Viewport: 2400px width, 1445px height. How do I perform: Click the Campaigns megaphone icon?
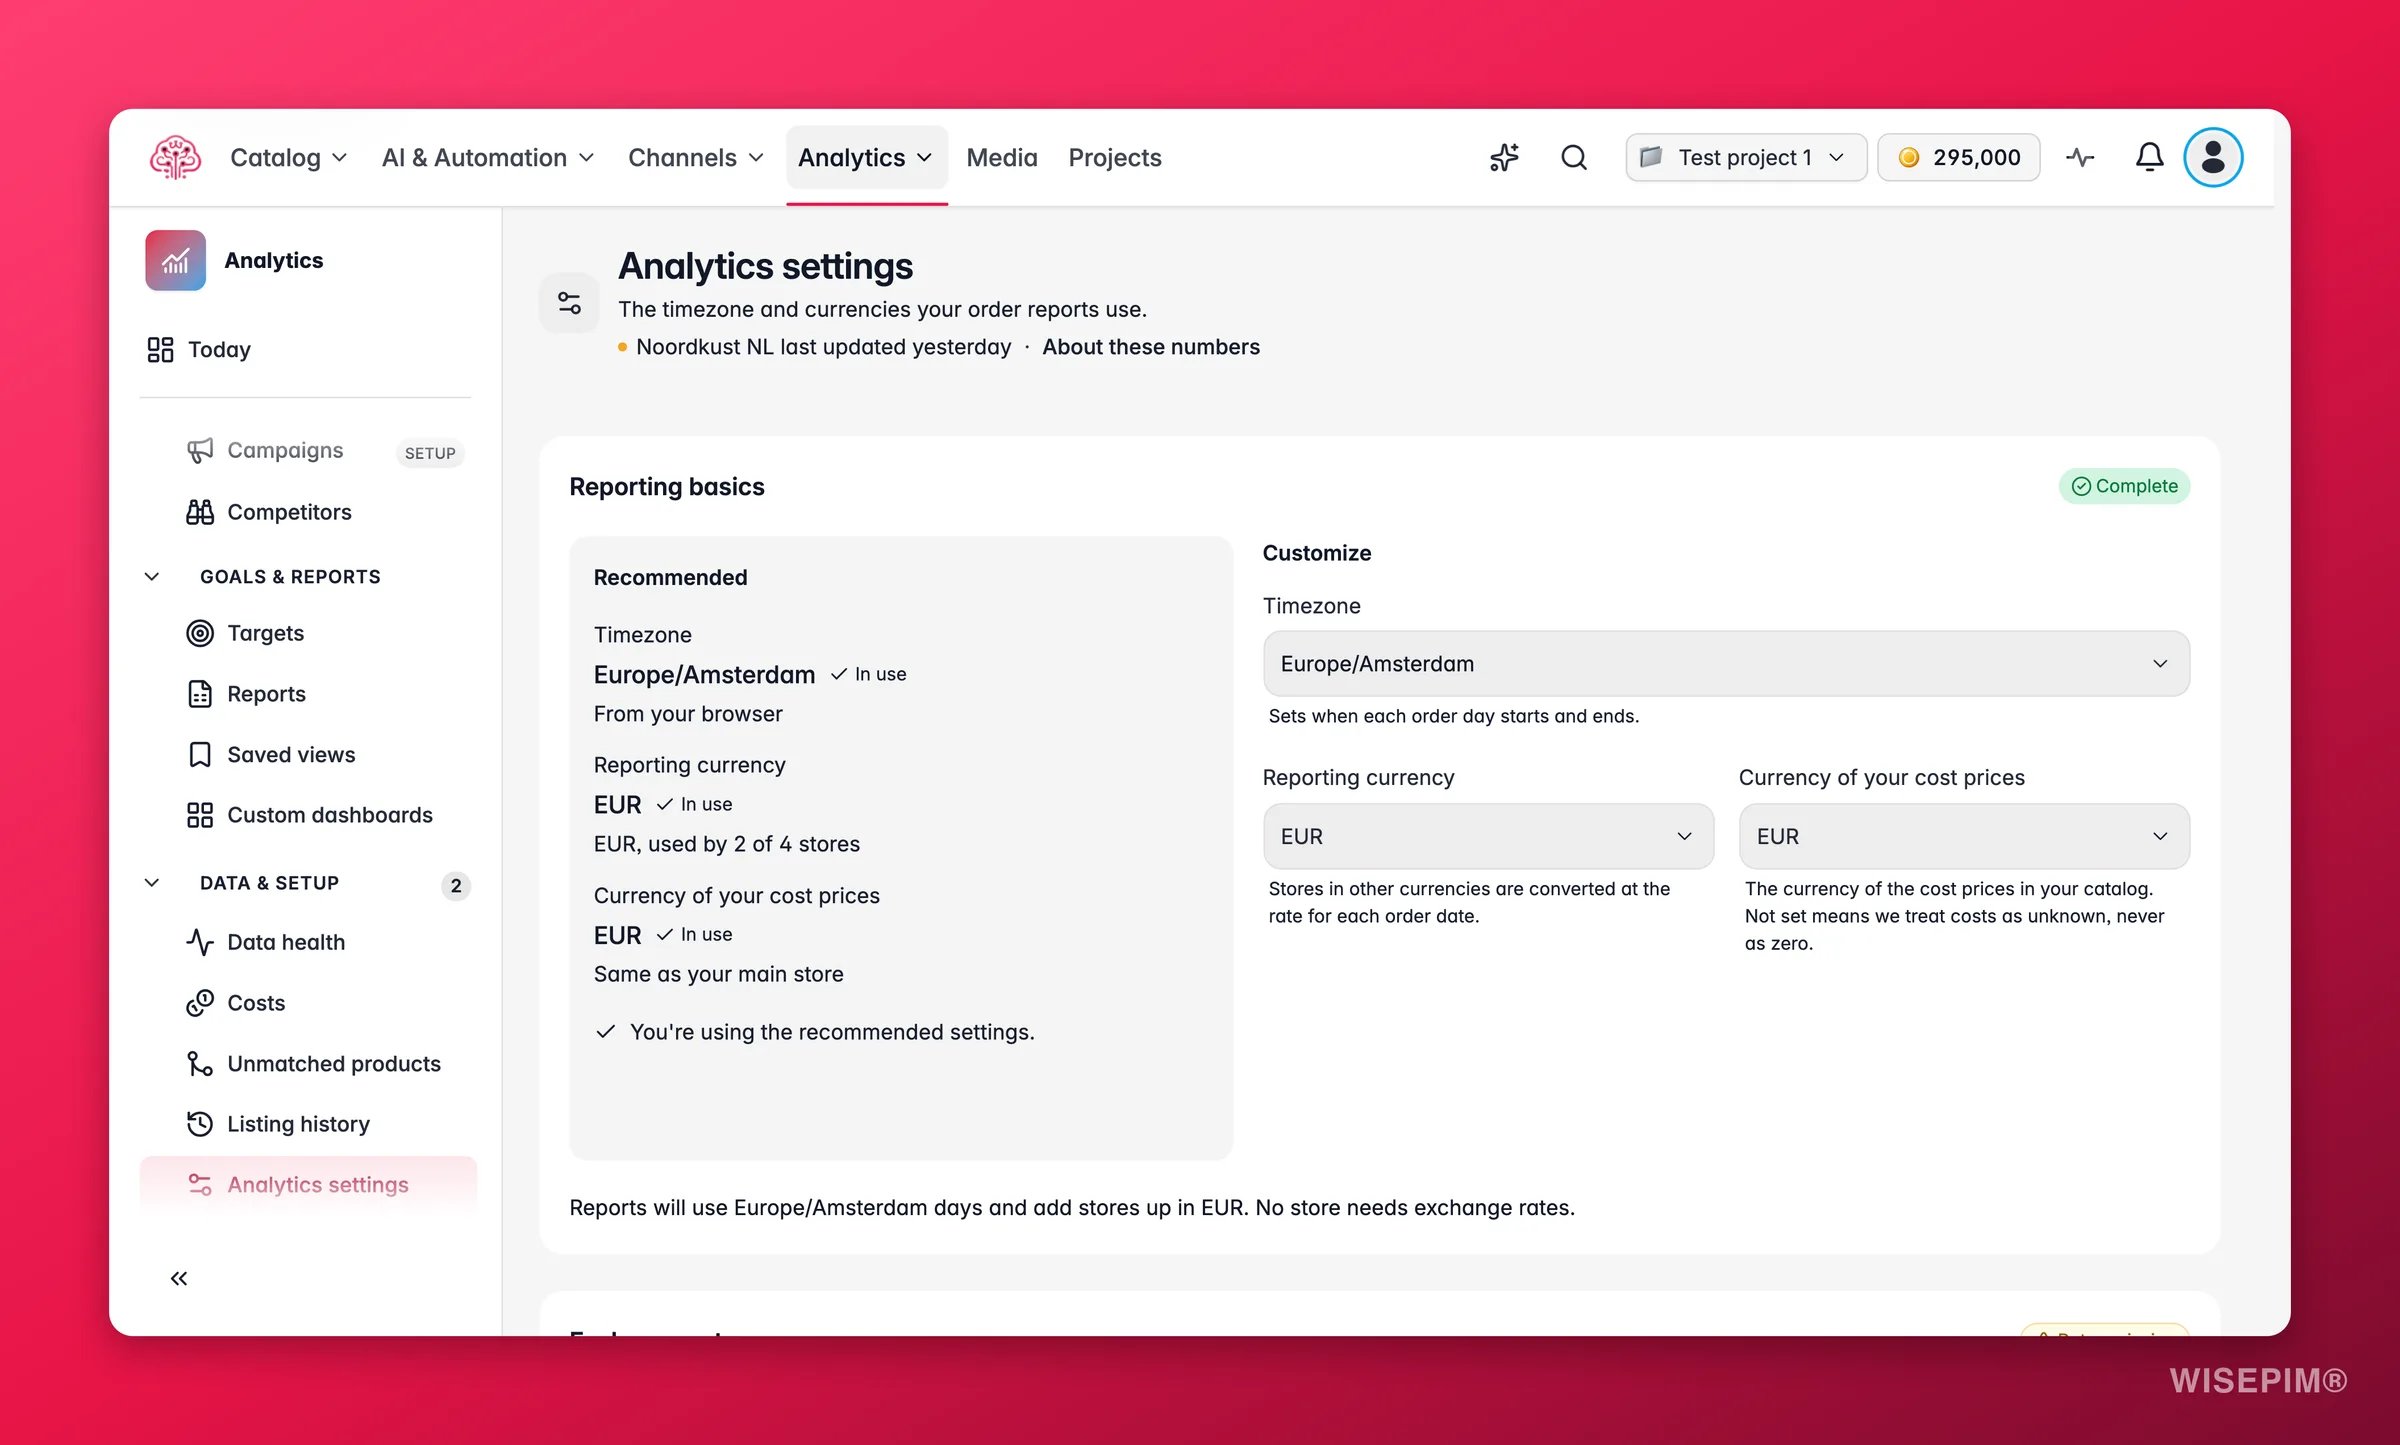[x=200, y=450]
